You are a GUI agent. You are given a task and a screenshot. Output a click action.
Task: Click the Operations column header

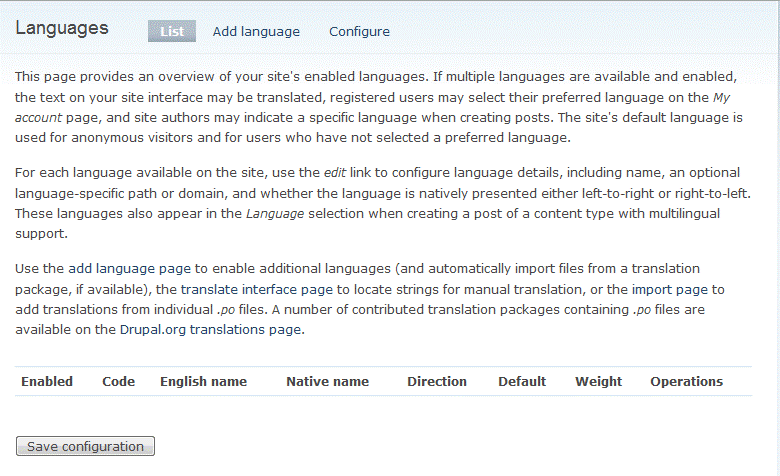pyautogui.click(x=686, y=381)
